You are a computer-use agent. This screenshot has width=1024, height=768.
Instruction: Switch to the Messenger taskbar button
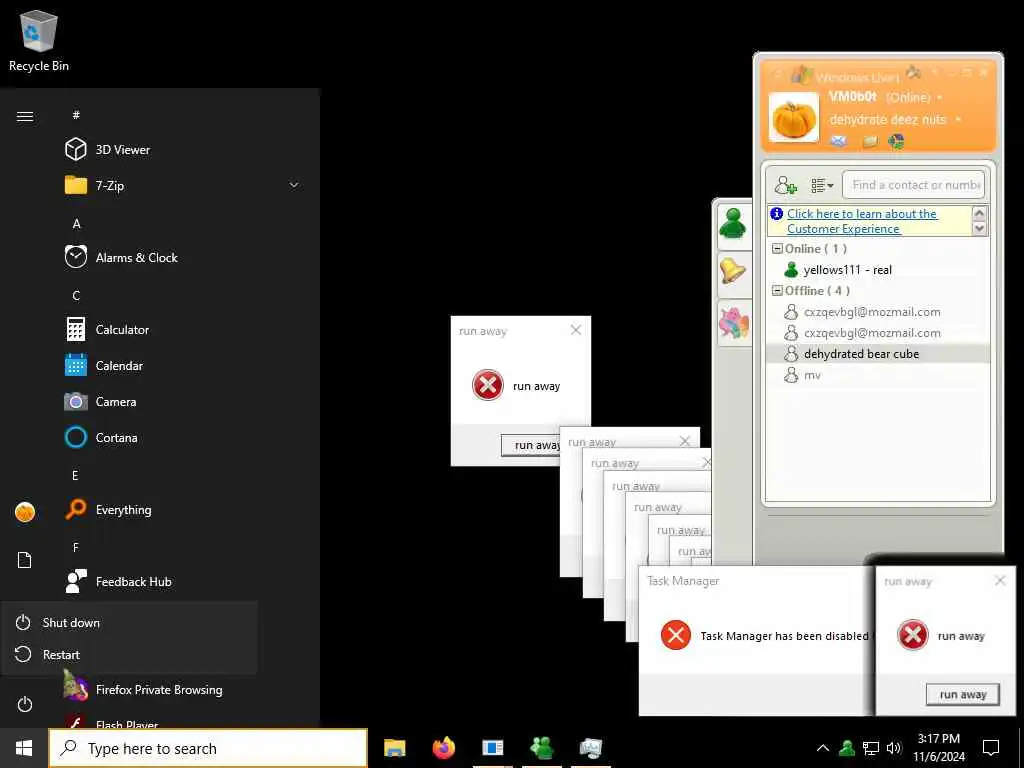[x=542, y=748]
